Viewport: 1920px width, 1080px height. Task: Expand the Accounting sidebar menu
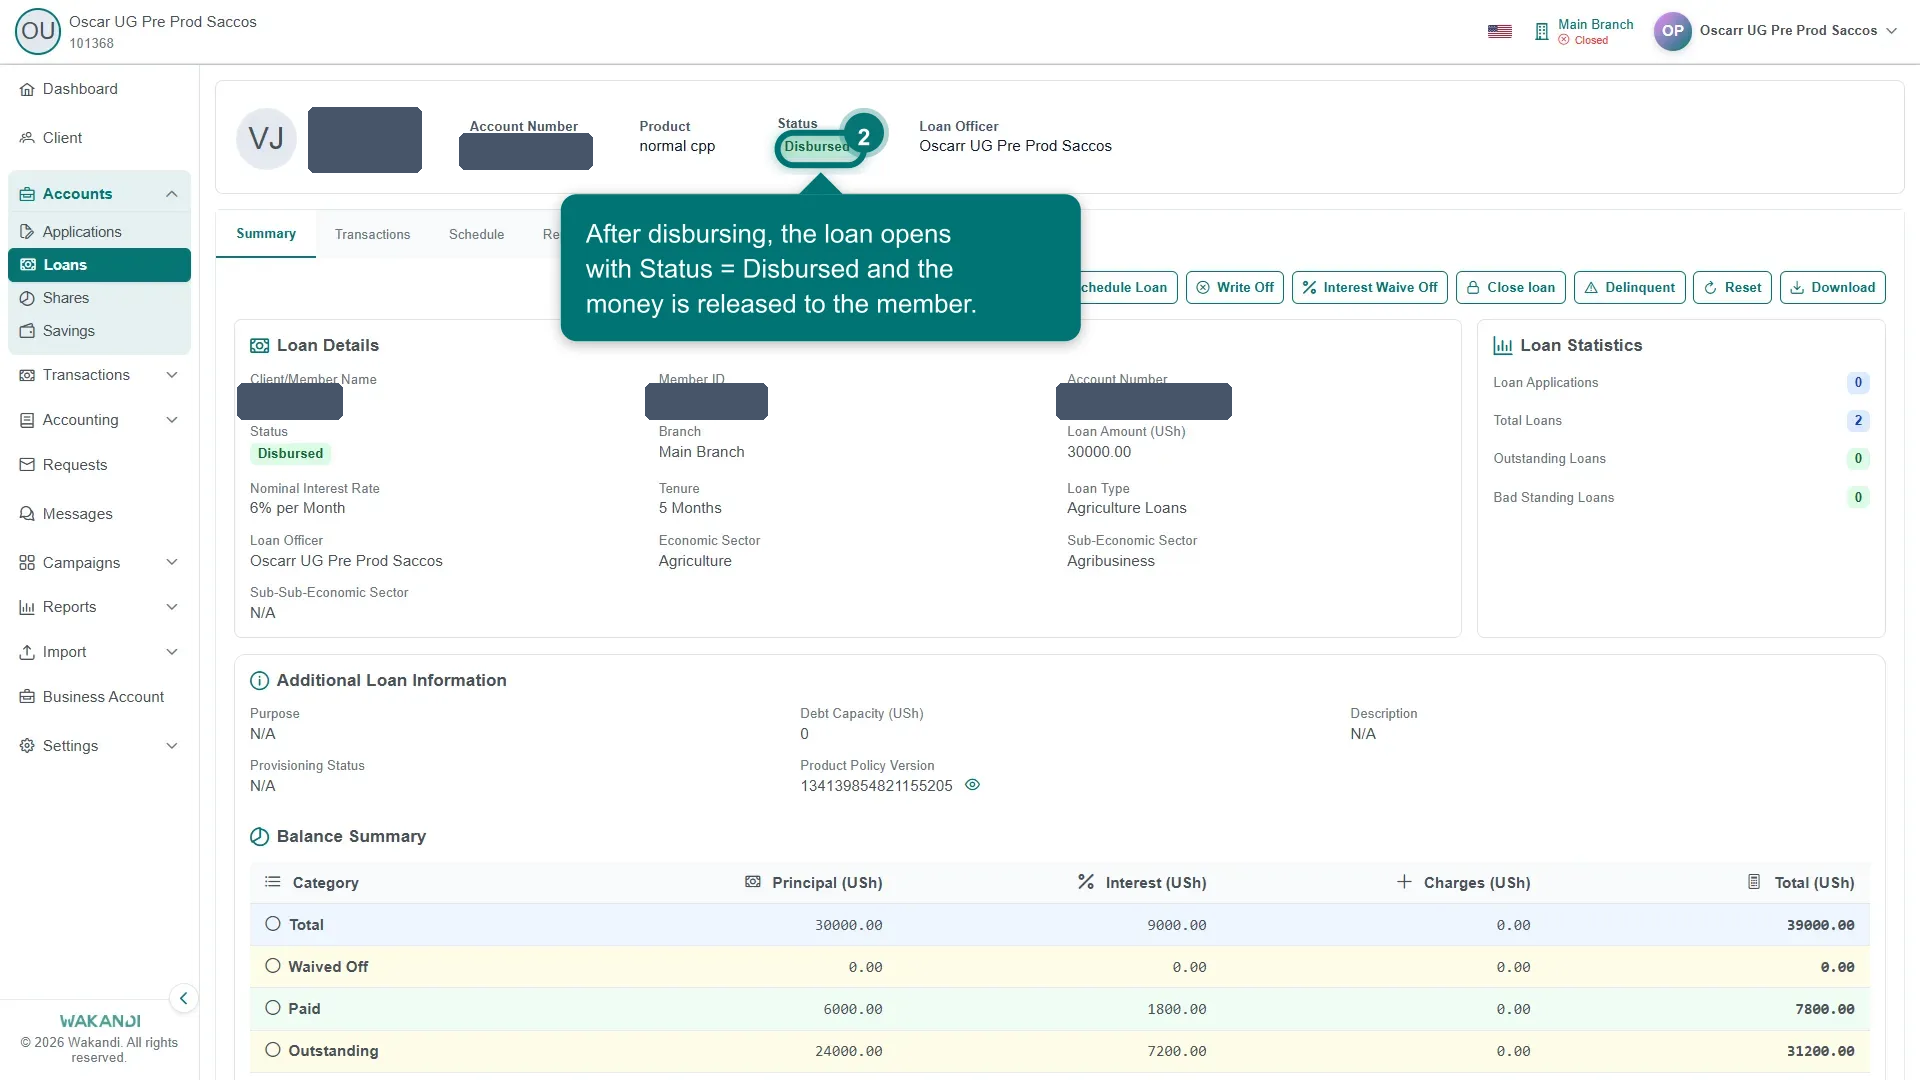99,420
